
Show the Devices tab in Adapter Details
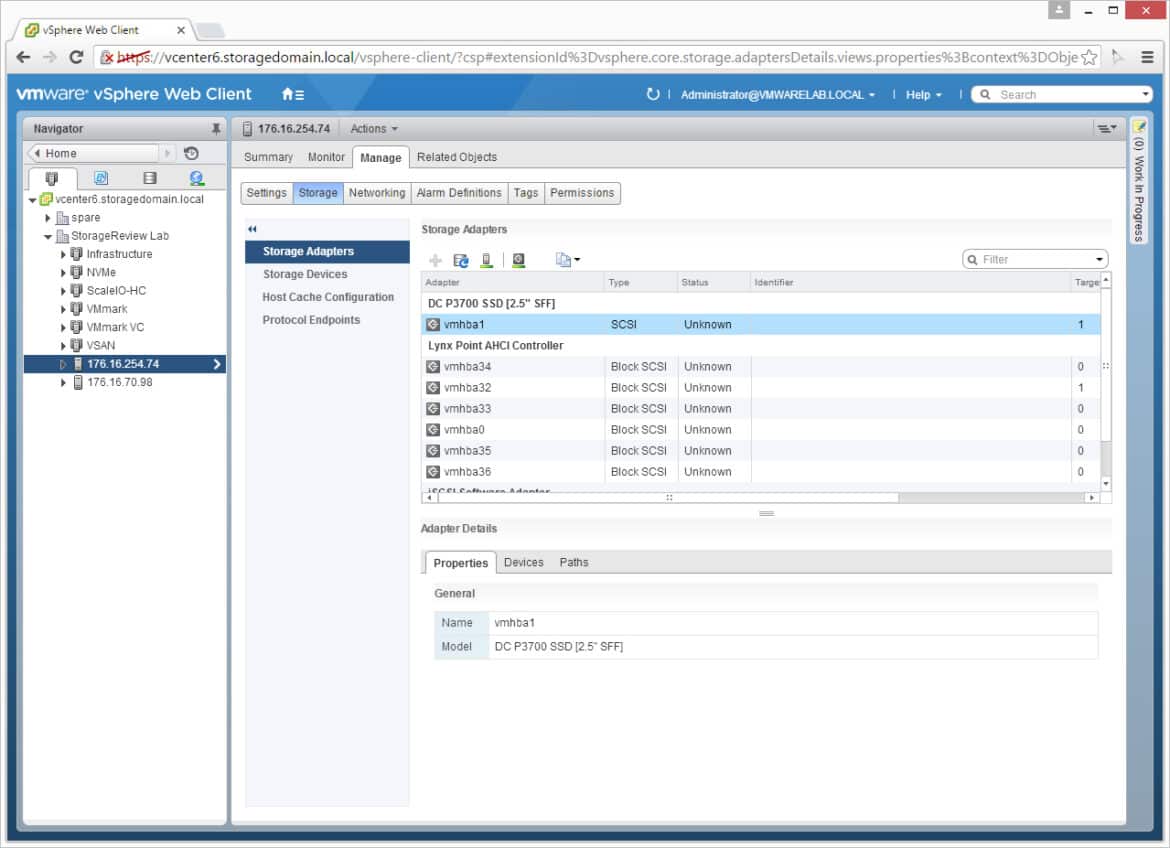524,563
